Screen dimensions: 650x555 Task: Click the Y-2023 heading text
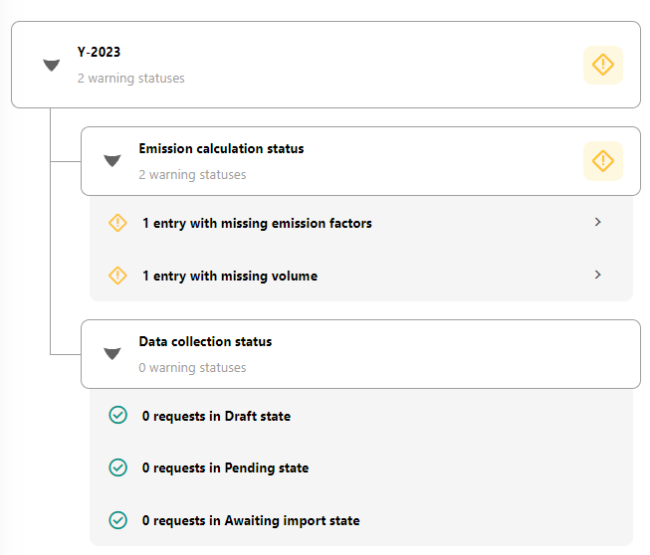[x=99, y=52]
